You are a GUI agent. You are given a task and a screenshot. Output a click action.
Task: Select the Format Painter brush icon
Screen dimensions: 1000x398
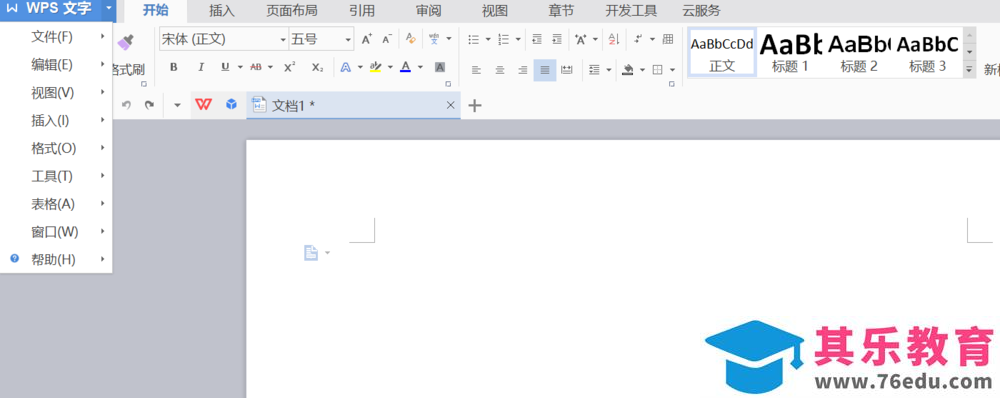point(126,42)
